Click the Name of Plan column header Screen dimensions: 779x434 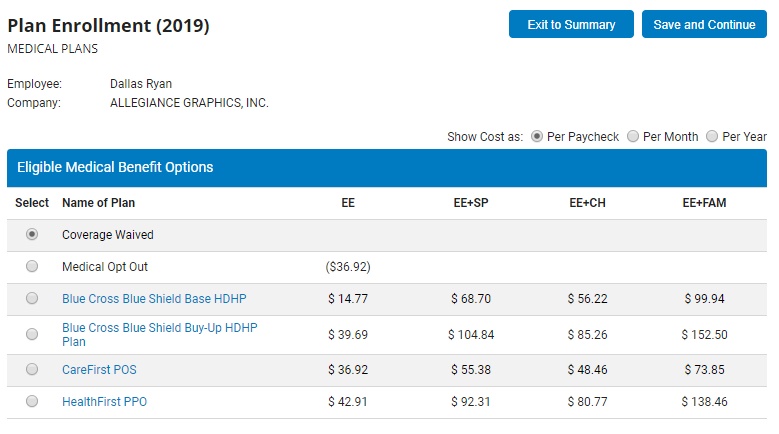[98, 203]
